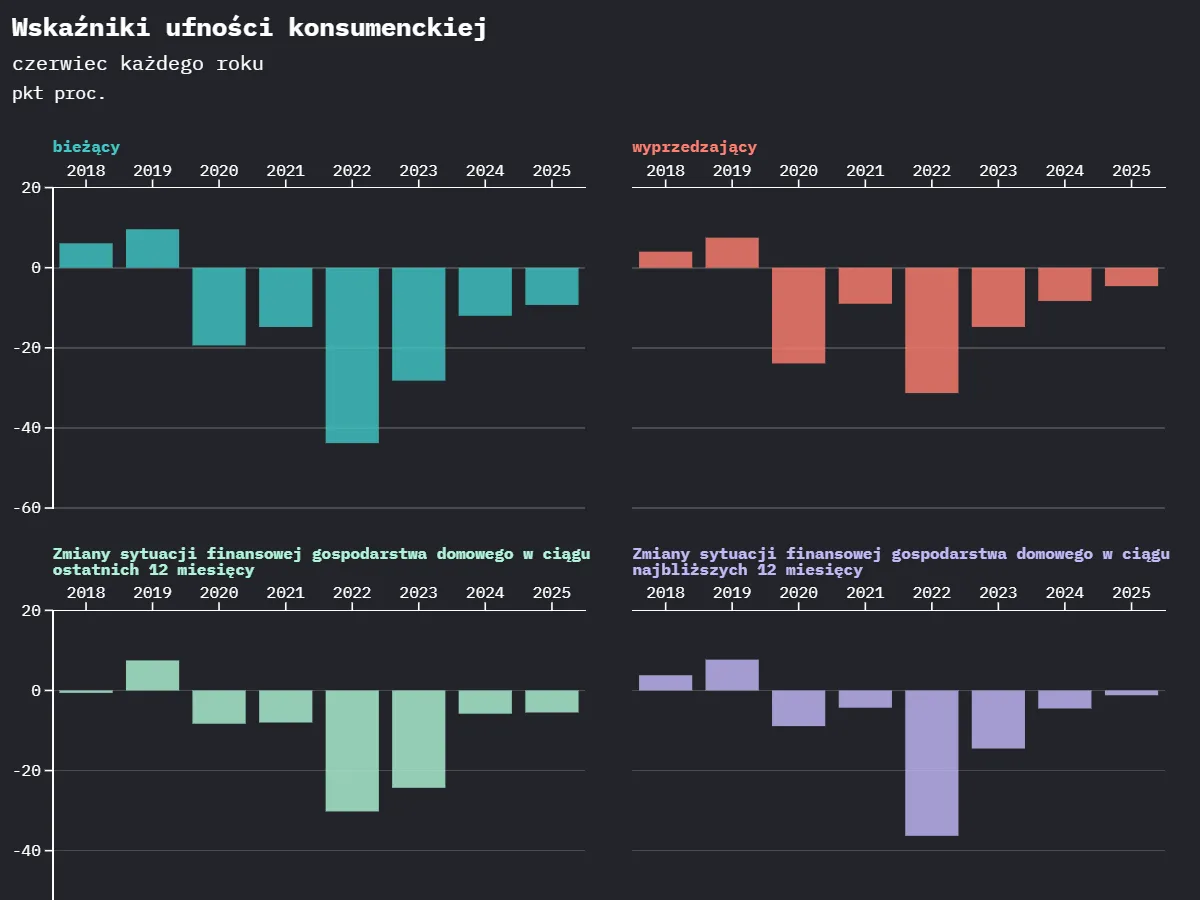Click the 2022 bar in bieżący chart

[352, 355]
